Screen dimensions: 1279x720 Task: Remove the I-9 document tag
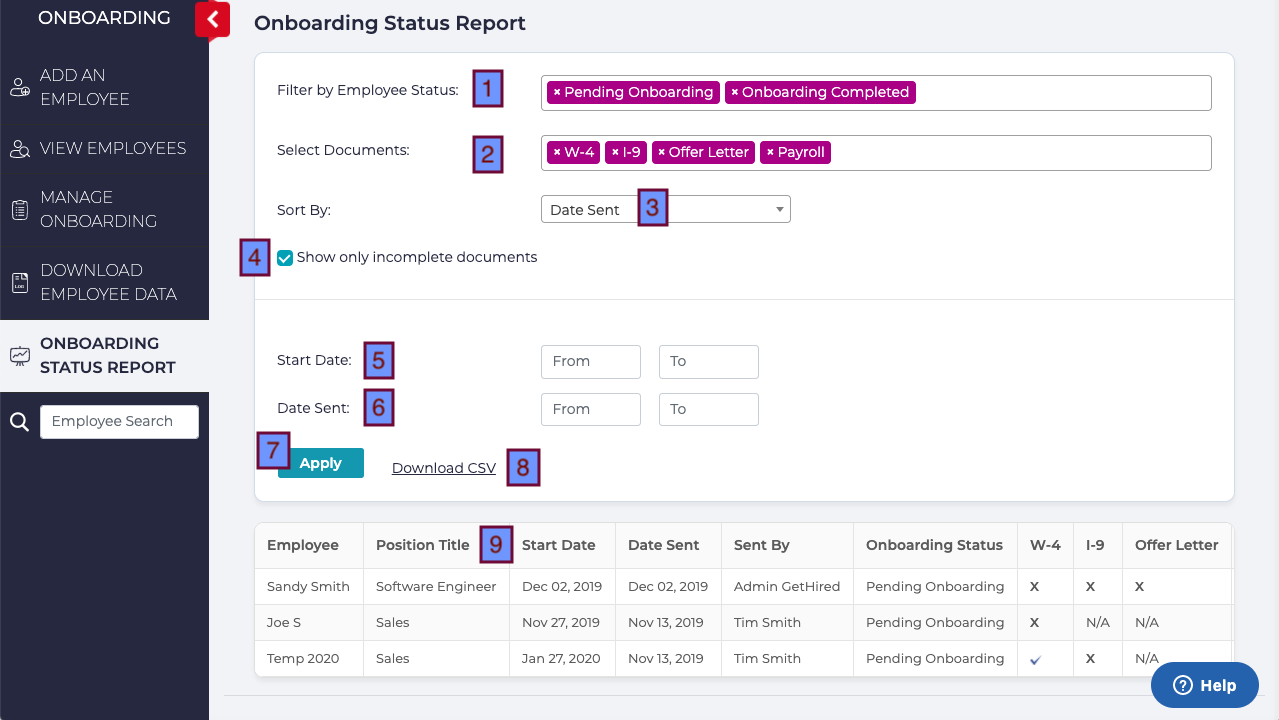[613, 152]
